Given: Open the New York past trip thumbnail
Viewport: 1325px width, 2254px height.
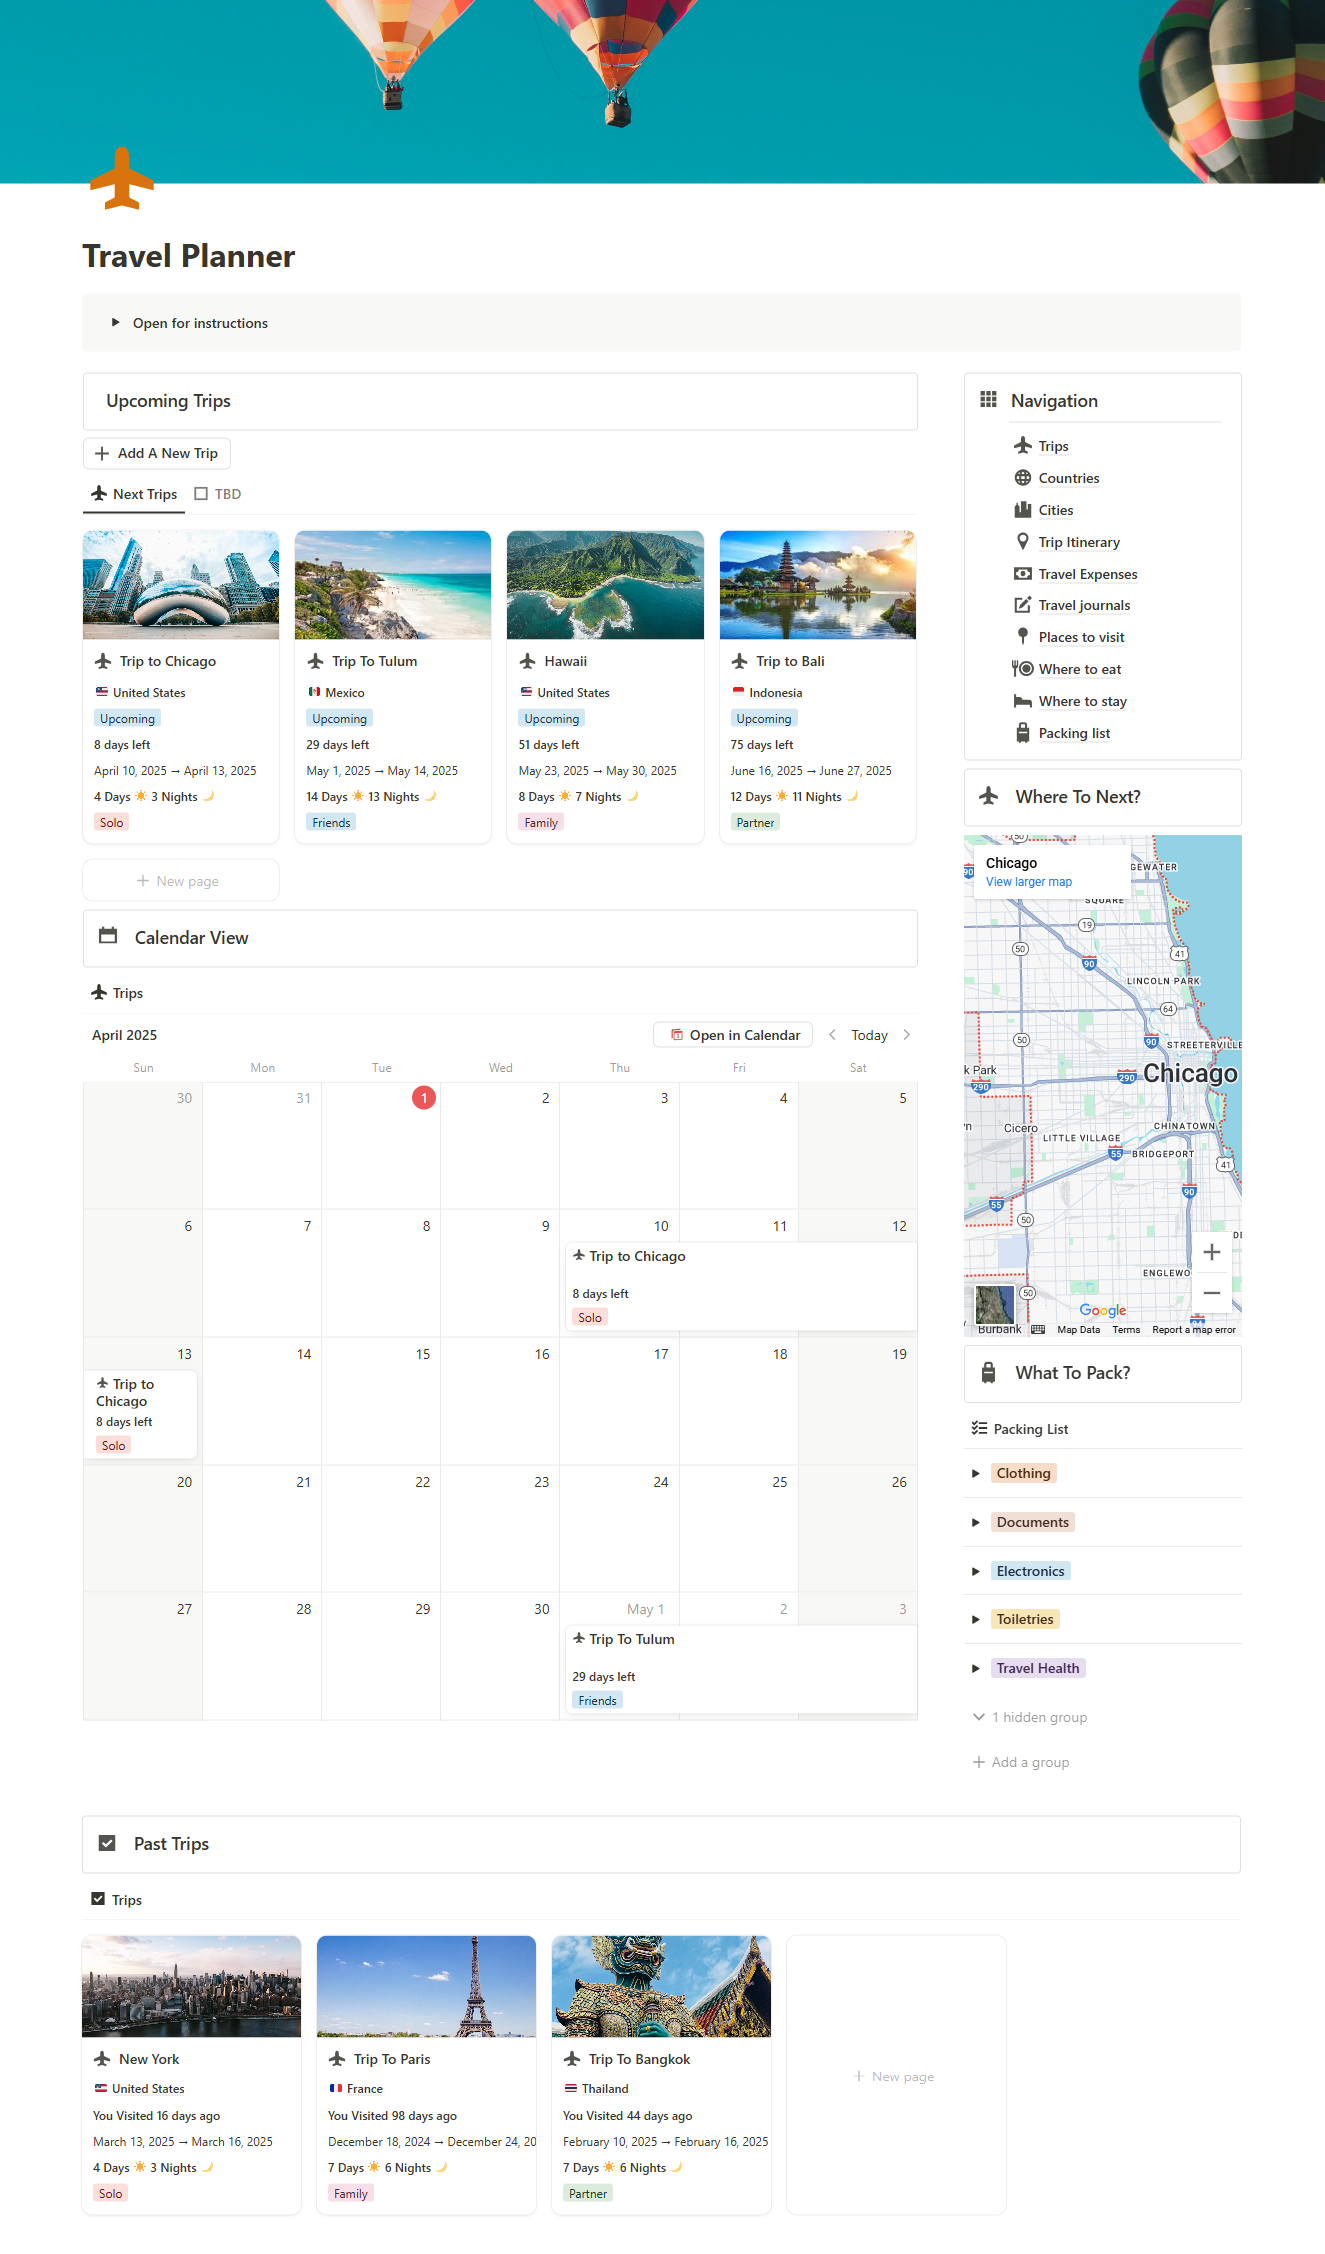Looking at the screenshot, I should coord(191,1987).
